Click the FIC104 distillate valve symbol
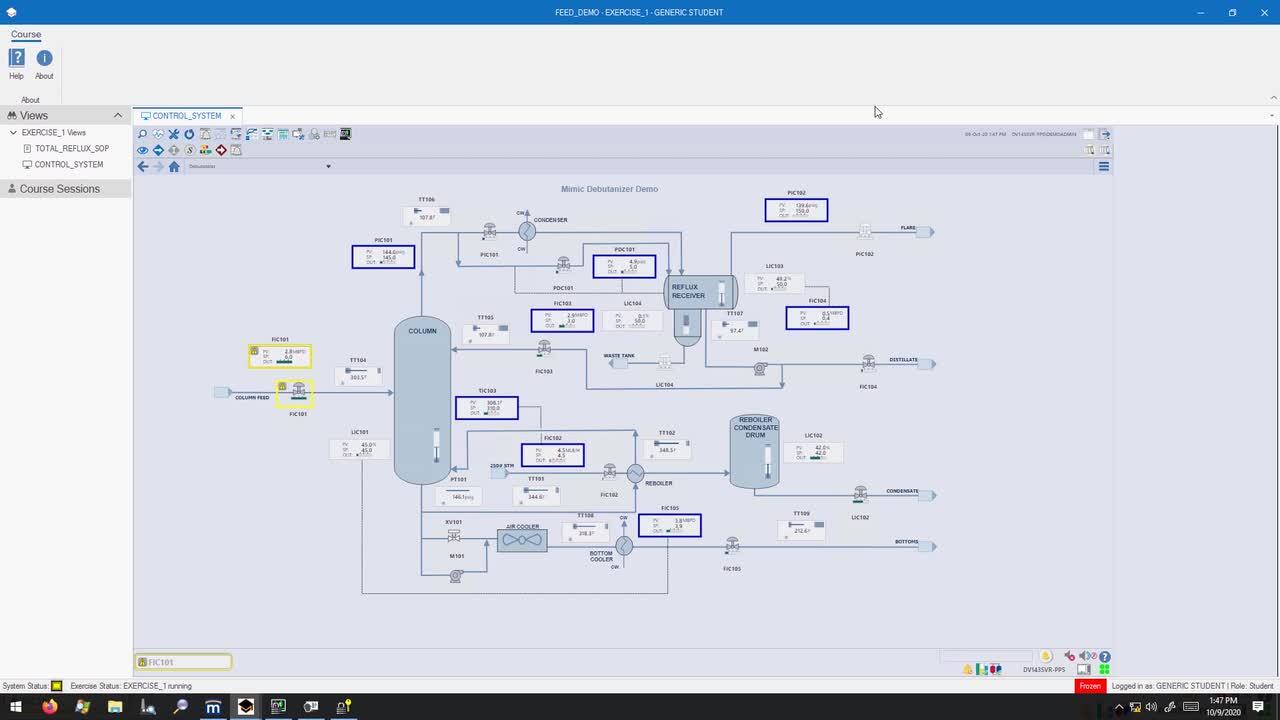The width and height of the screenshot is (1280, 720). point(869,363)
